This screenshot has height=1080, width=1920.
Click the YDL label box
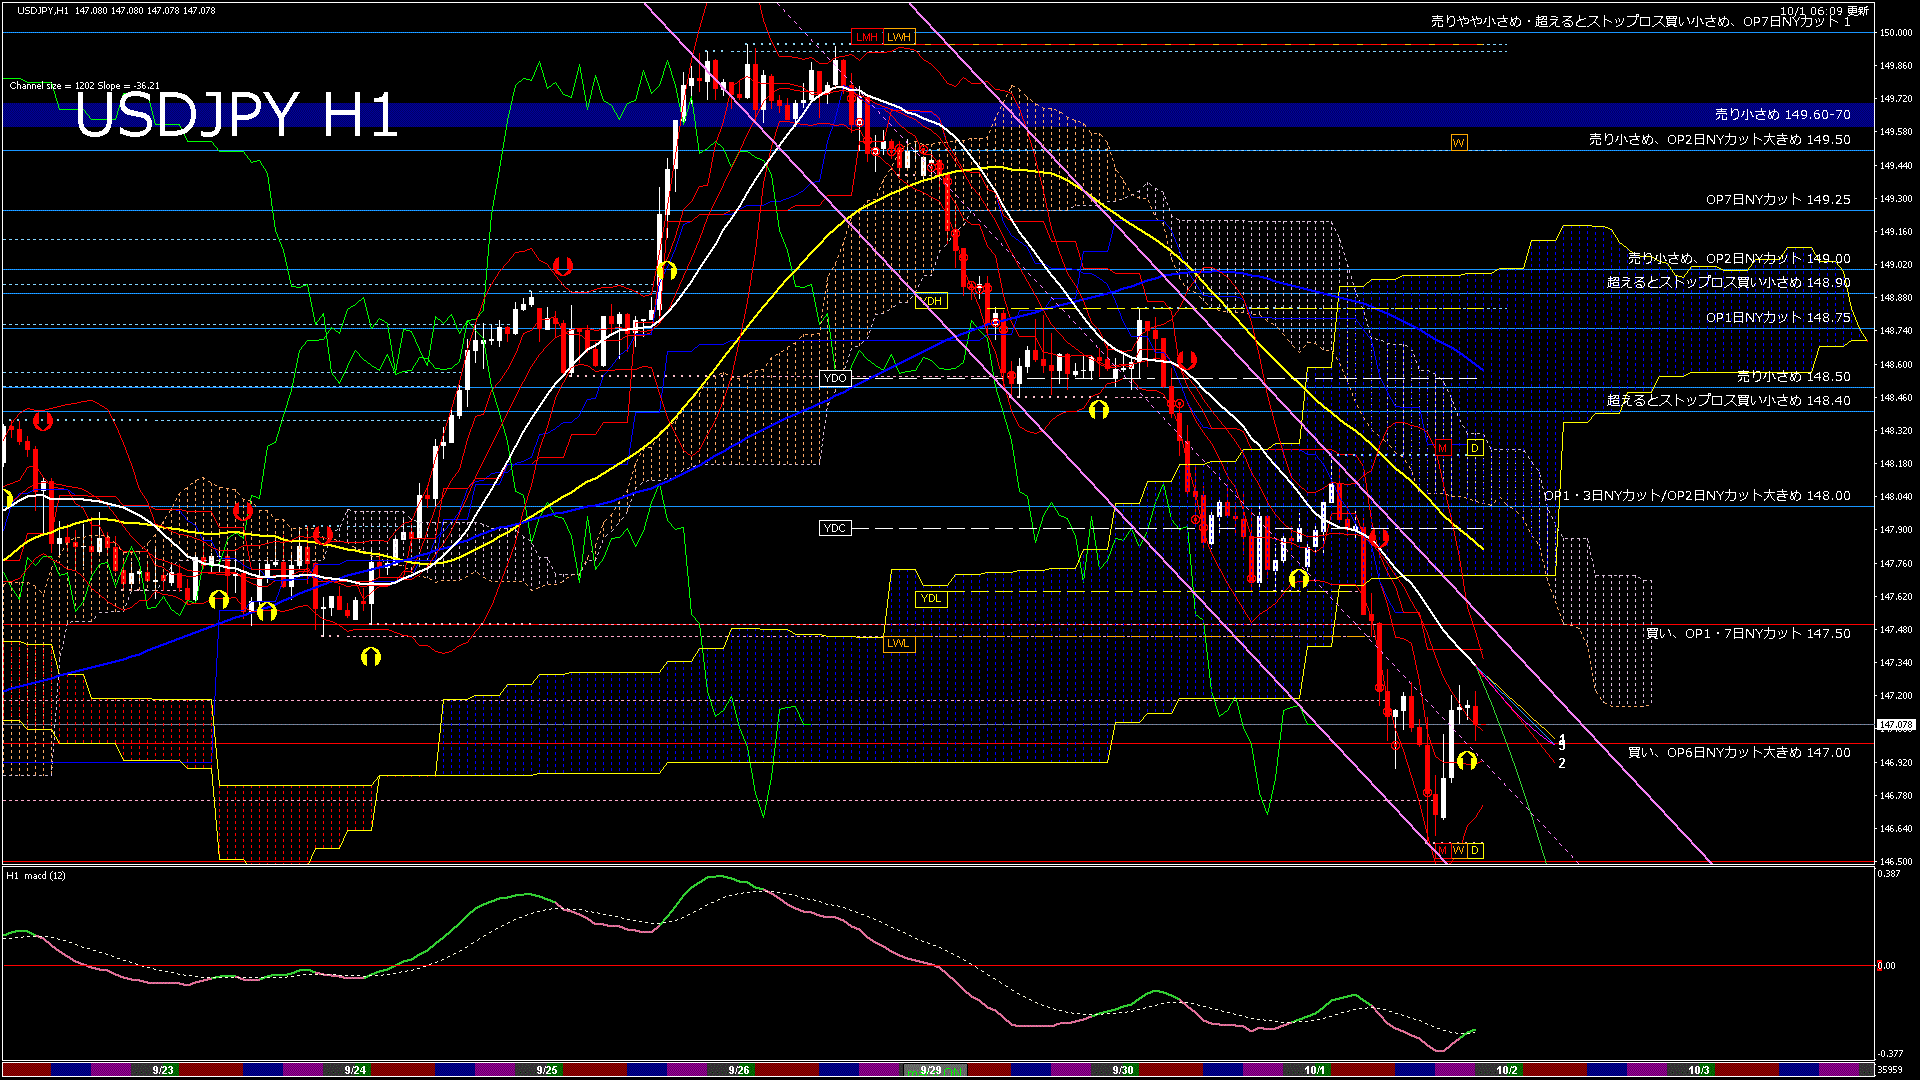click(x=931, y=599)
